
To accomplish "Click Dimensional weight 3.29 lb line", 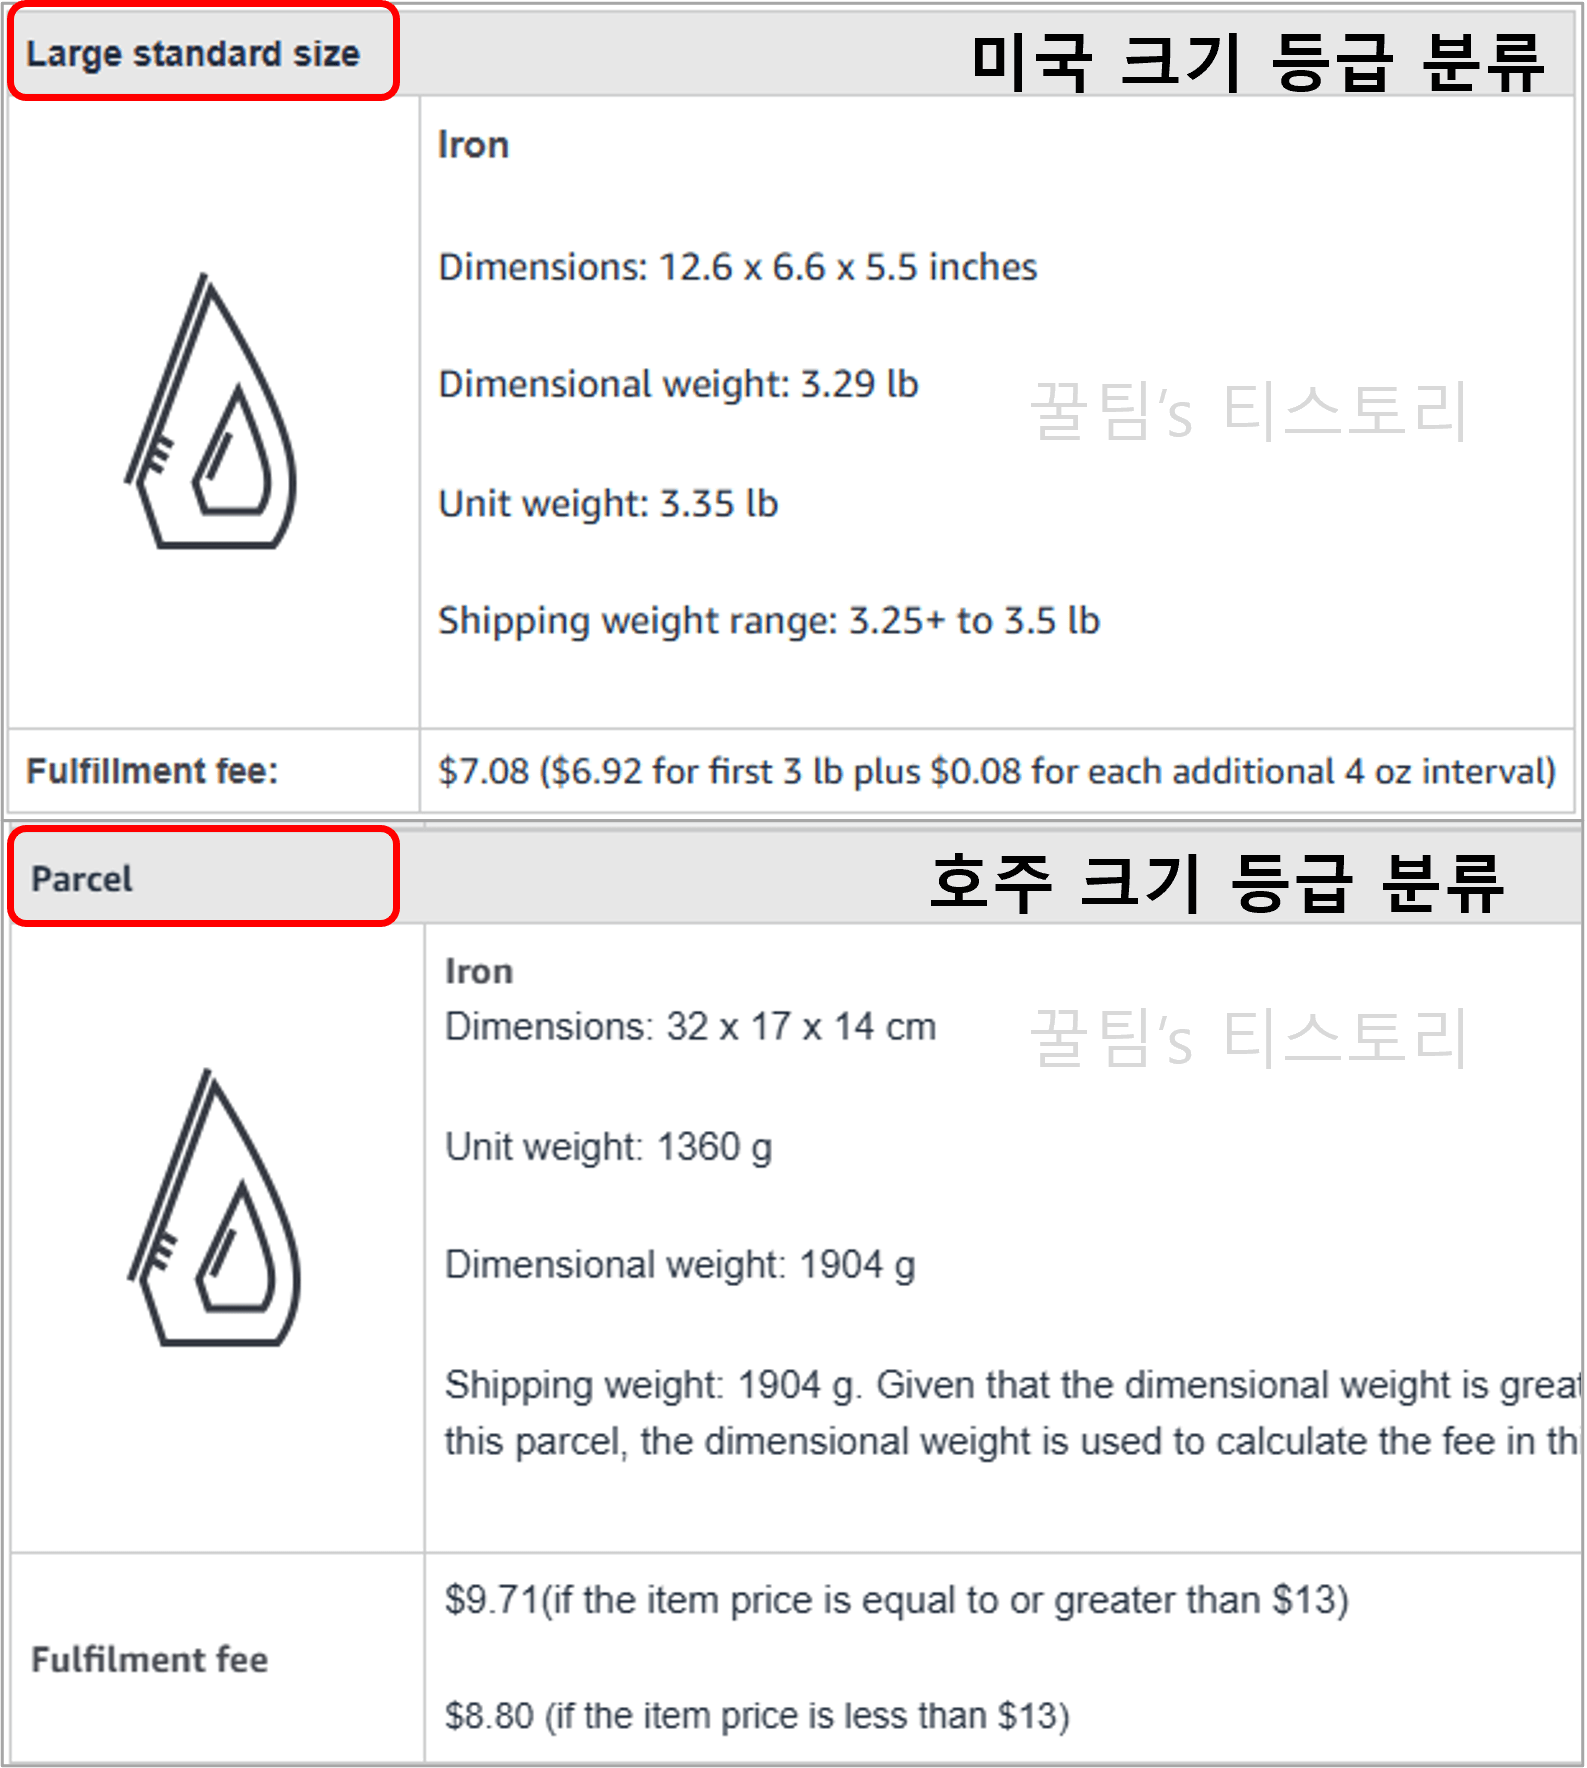I will coord(678,384).
